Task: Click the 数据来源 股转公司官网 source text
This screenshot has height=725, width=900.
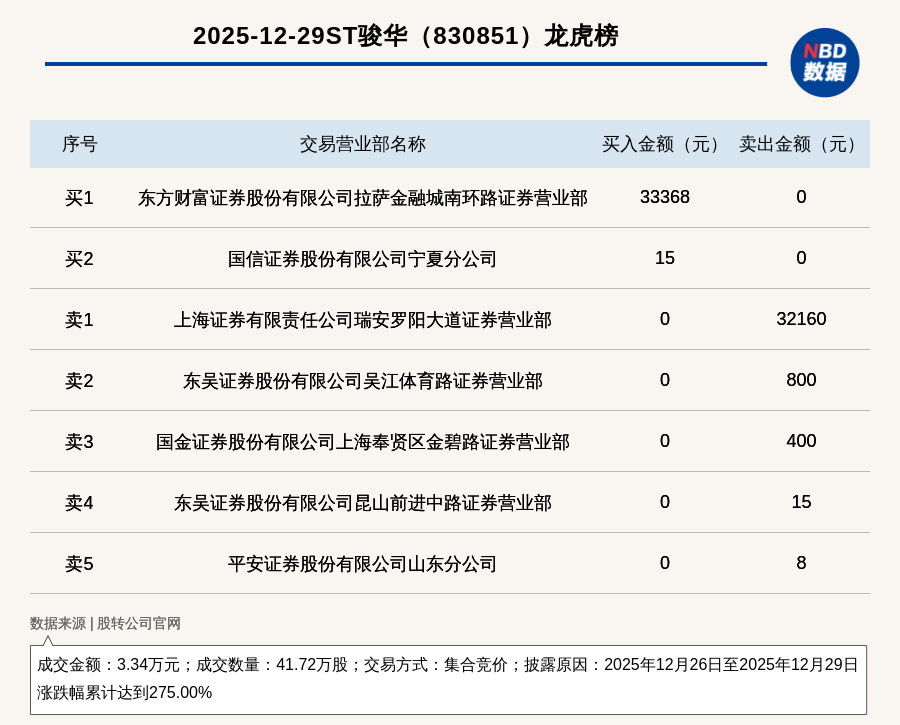Action: tap(105, 623)
